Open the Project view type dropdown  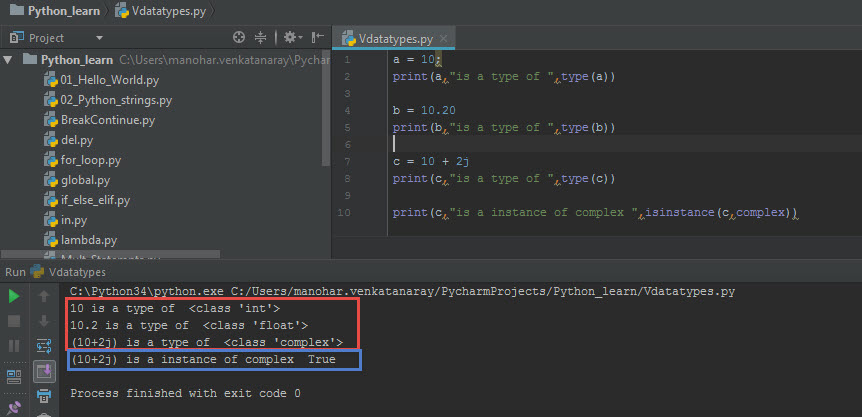click(100, 38)
